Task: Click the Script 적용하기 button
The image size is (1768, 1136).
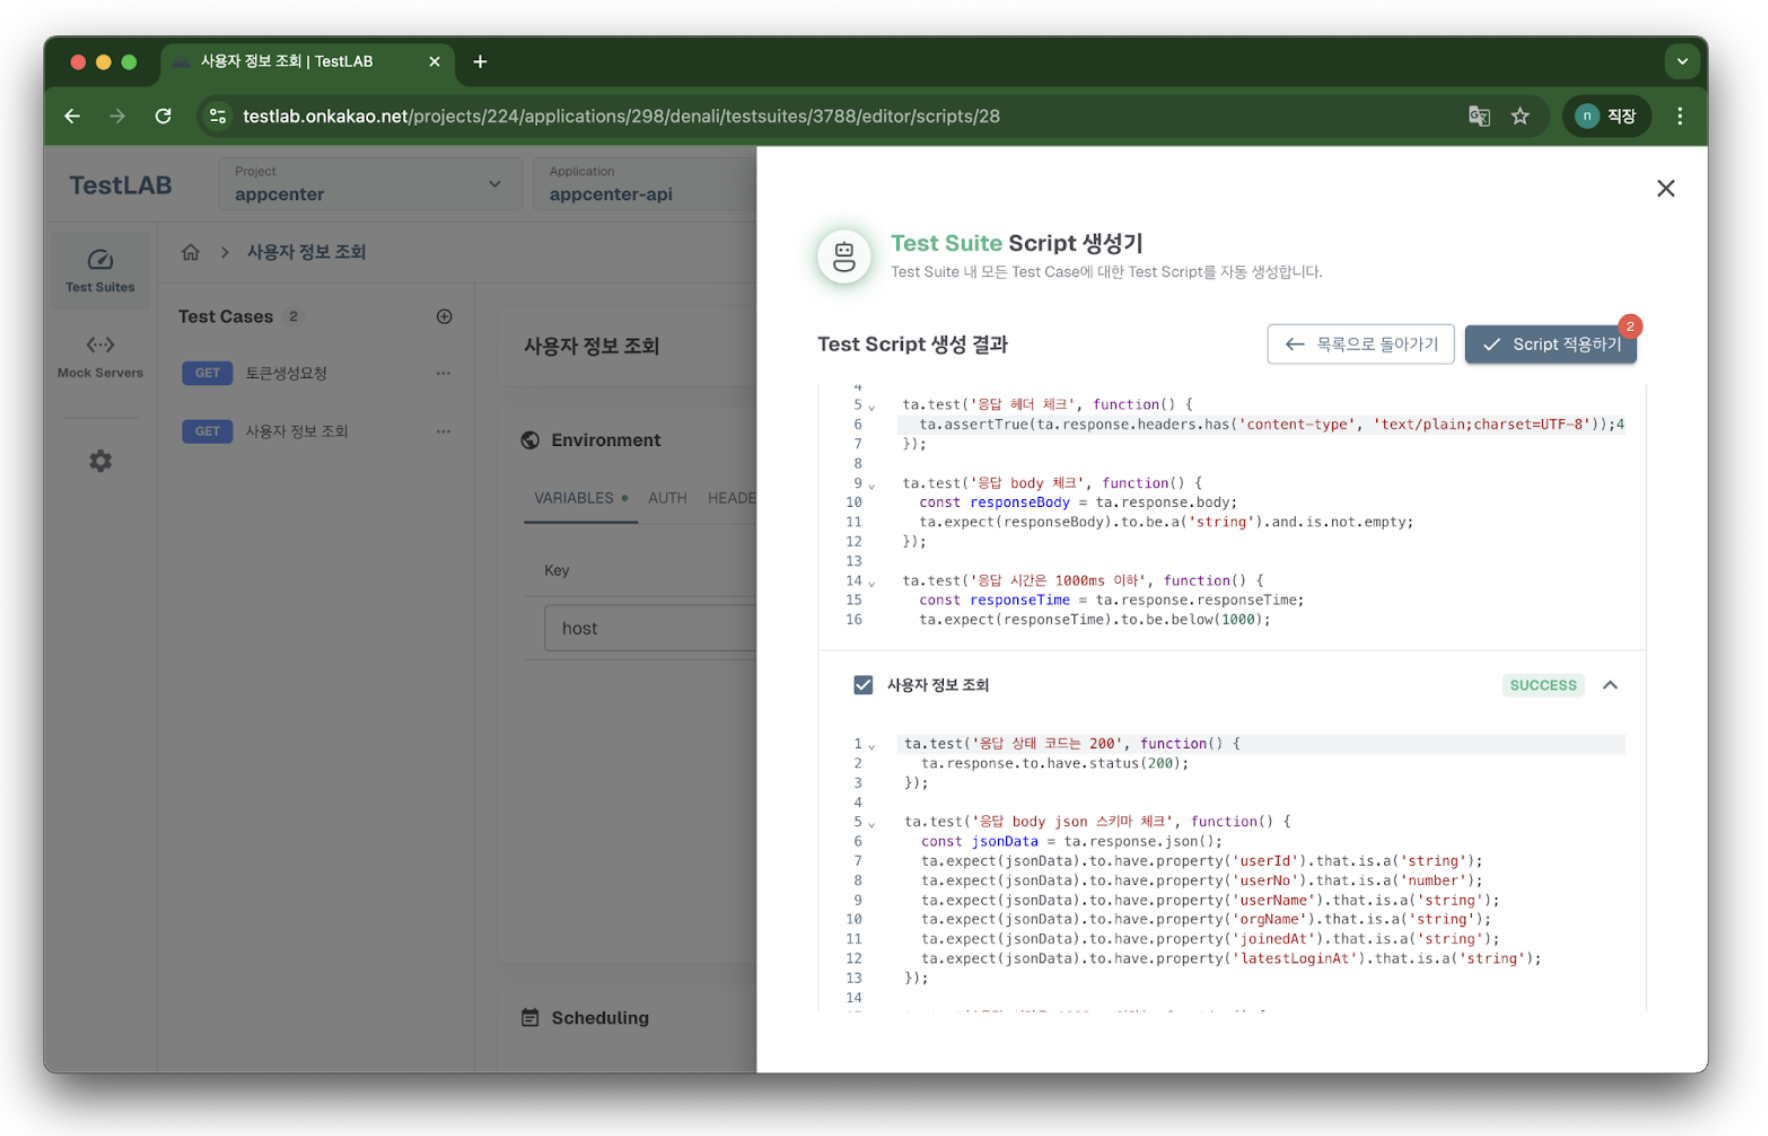Action: click(1550, 344)
